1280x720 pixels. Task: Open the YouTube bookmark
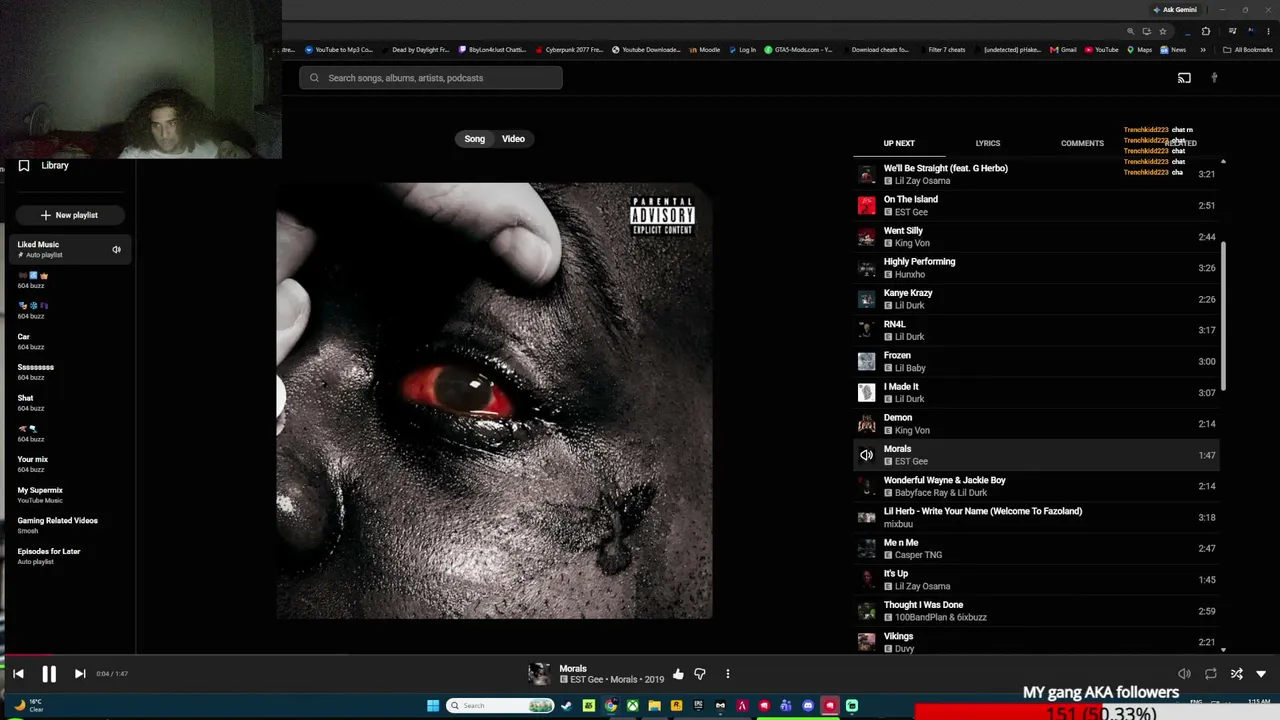1101,50
